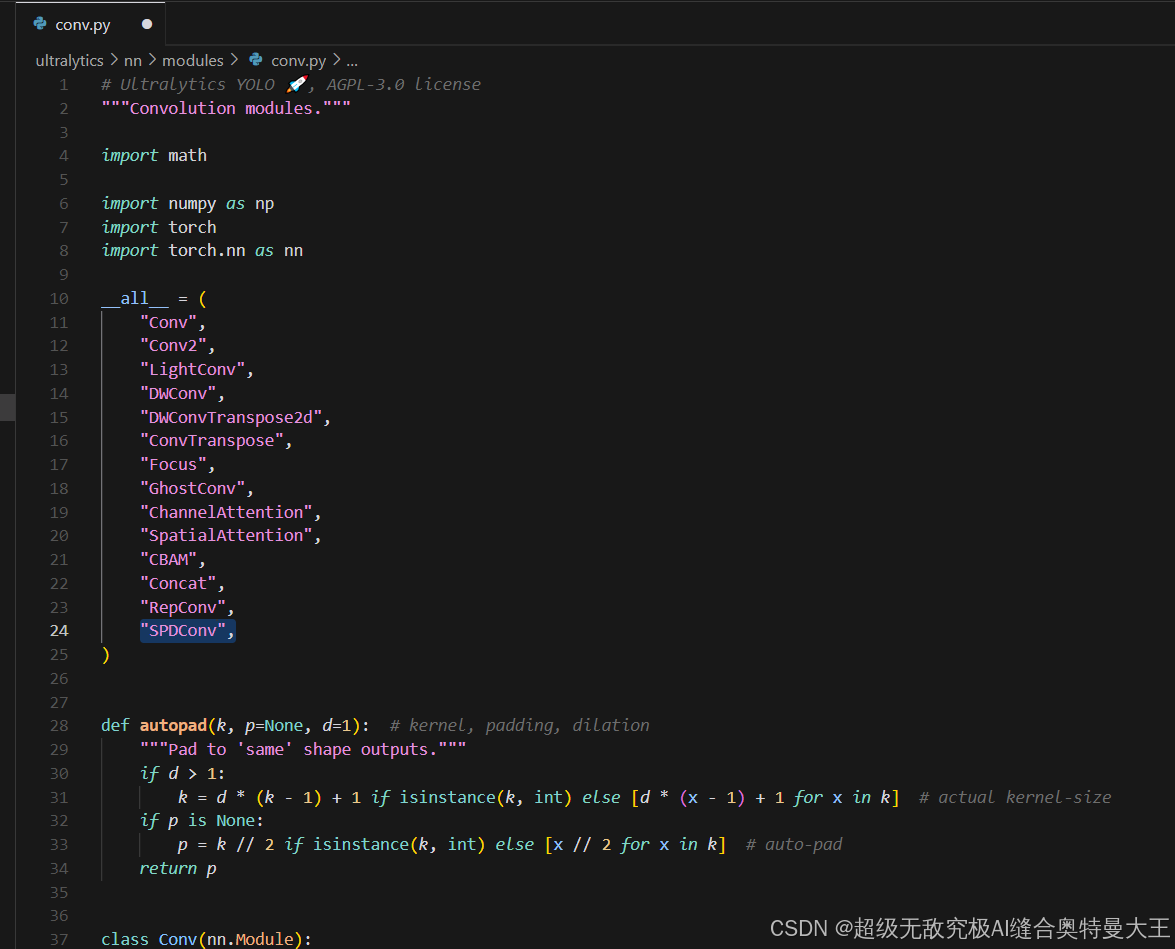Click the Python icon on the conv.py tab
The width and height of the screenshot is (1175, 949).
point(39,24)
